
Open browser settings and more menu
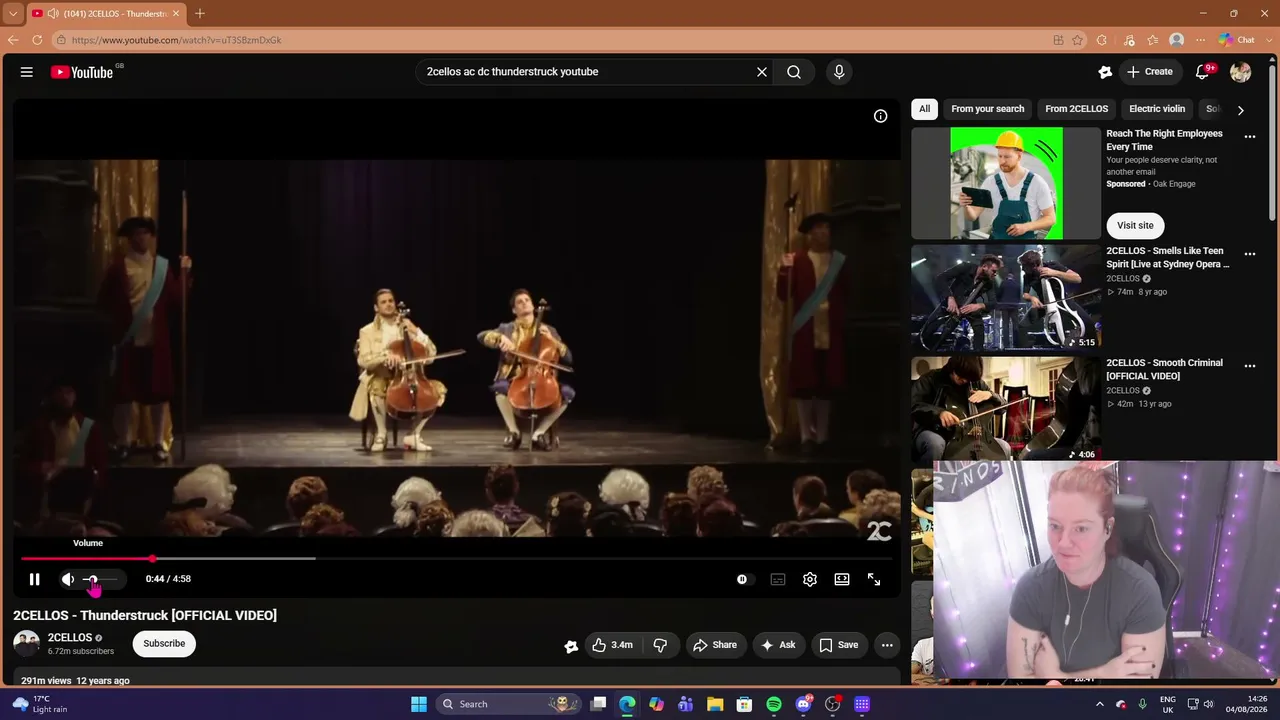point(1200,40)
